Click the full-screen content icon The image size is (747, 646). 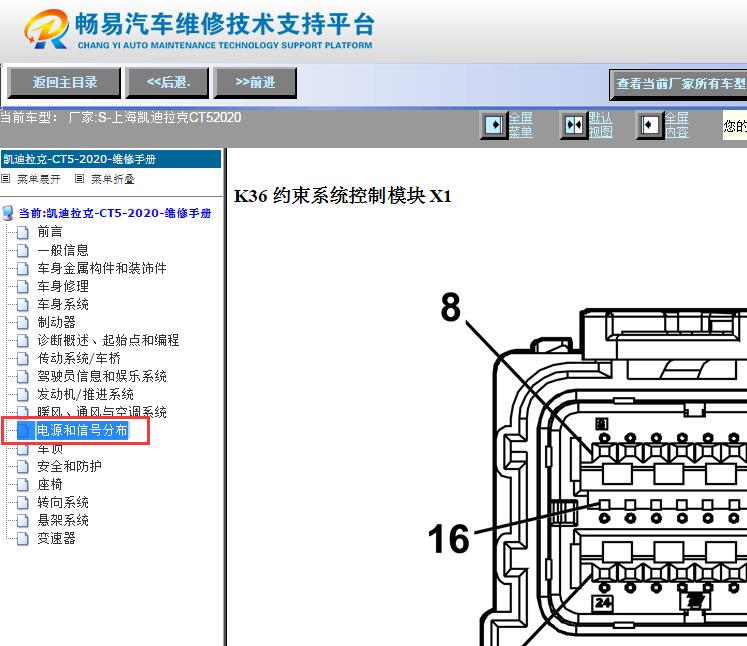(x=650, y=125)
